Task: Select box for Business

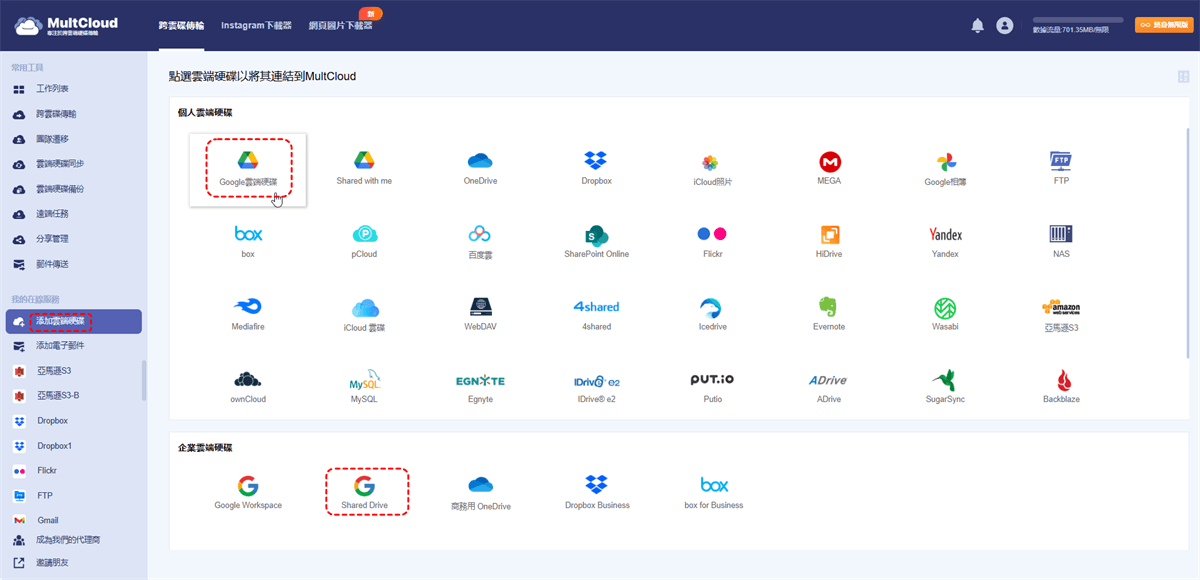Action: click(x=713, y=492)
